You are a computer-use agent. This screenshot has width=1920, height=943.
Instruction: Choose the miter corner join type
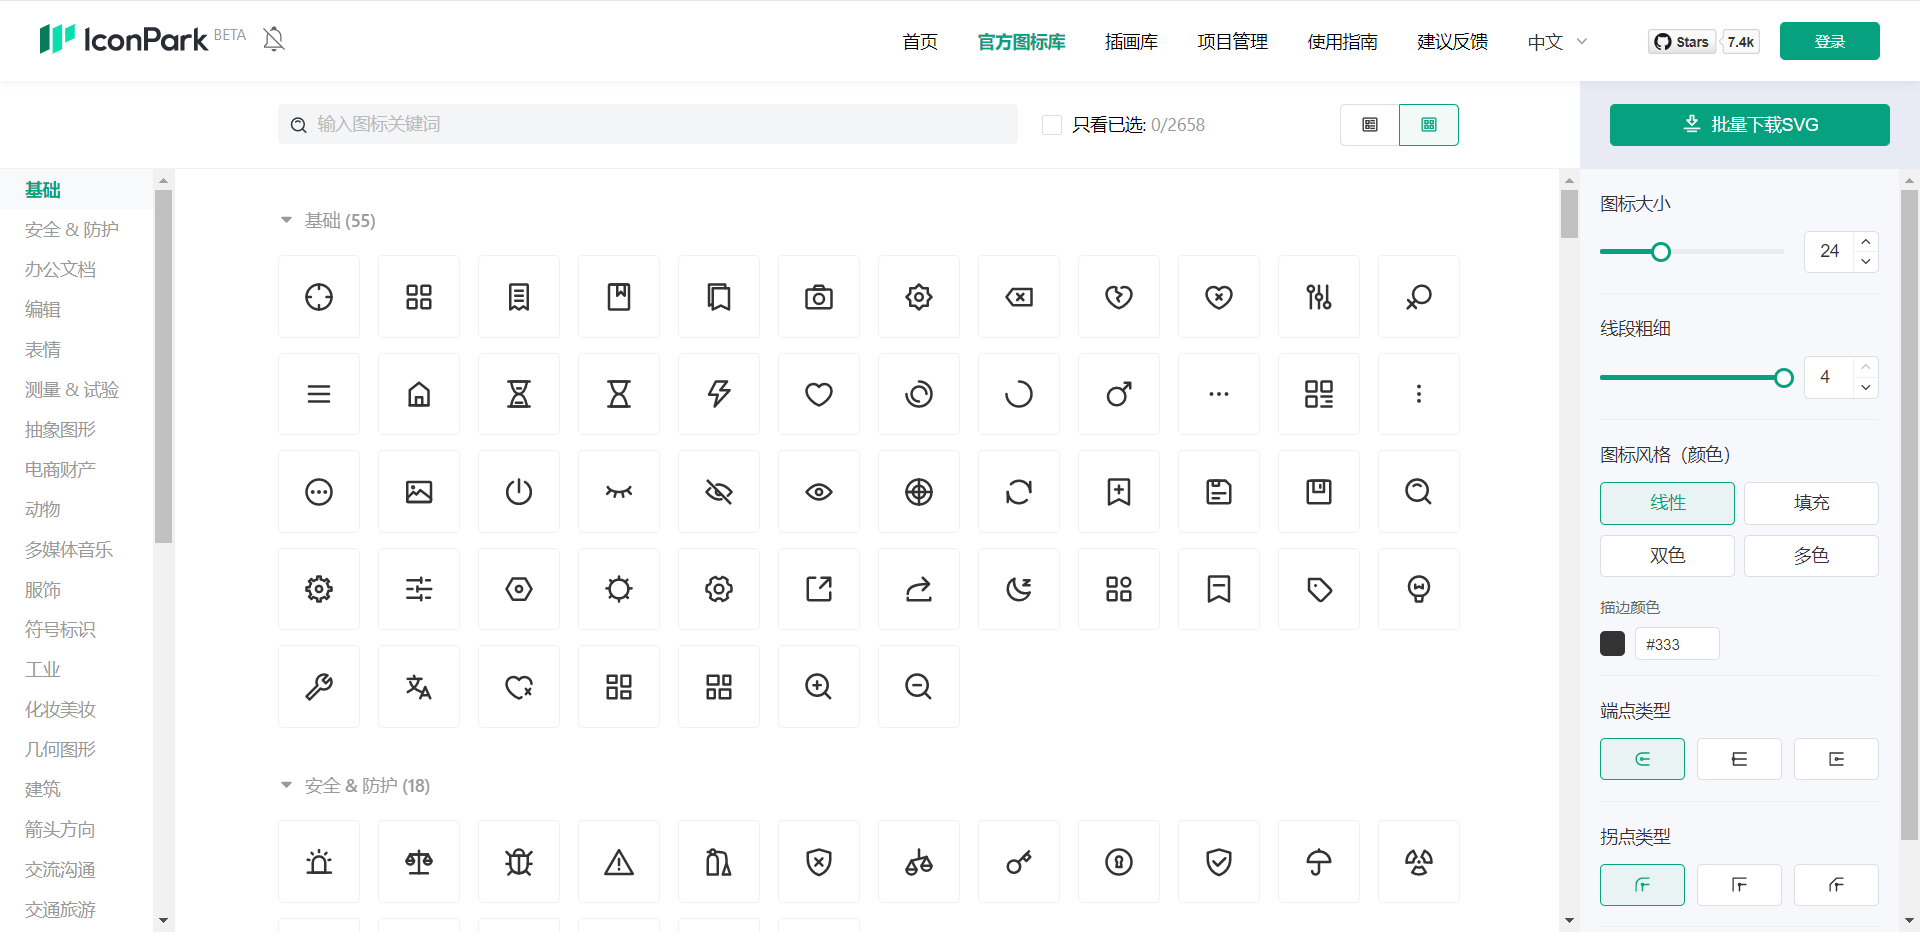(1739, 885)
